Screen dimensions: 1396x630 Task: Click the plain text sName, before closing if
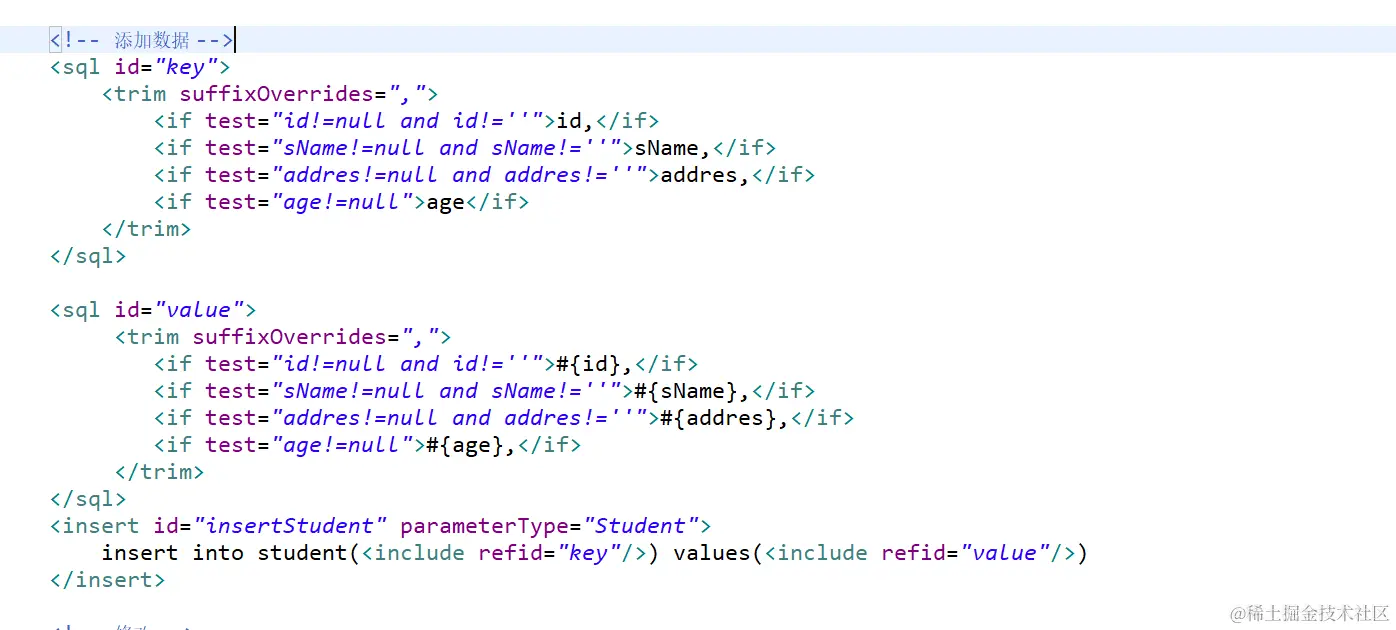(x=673, y=148)
